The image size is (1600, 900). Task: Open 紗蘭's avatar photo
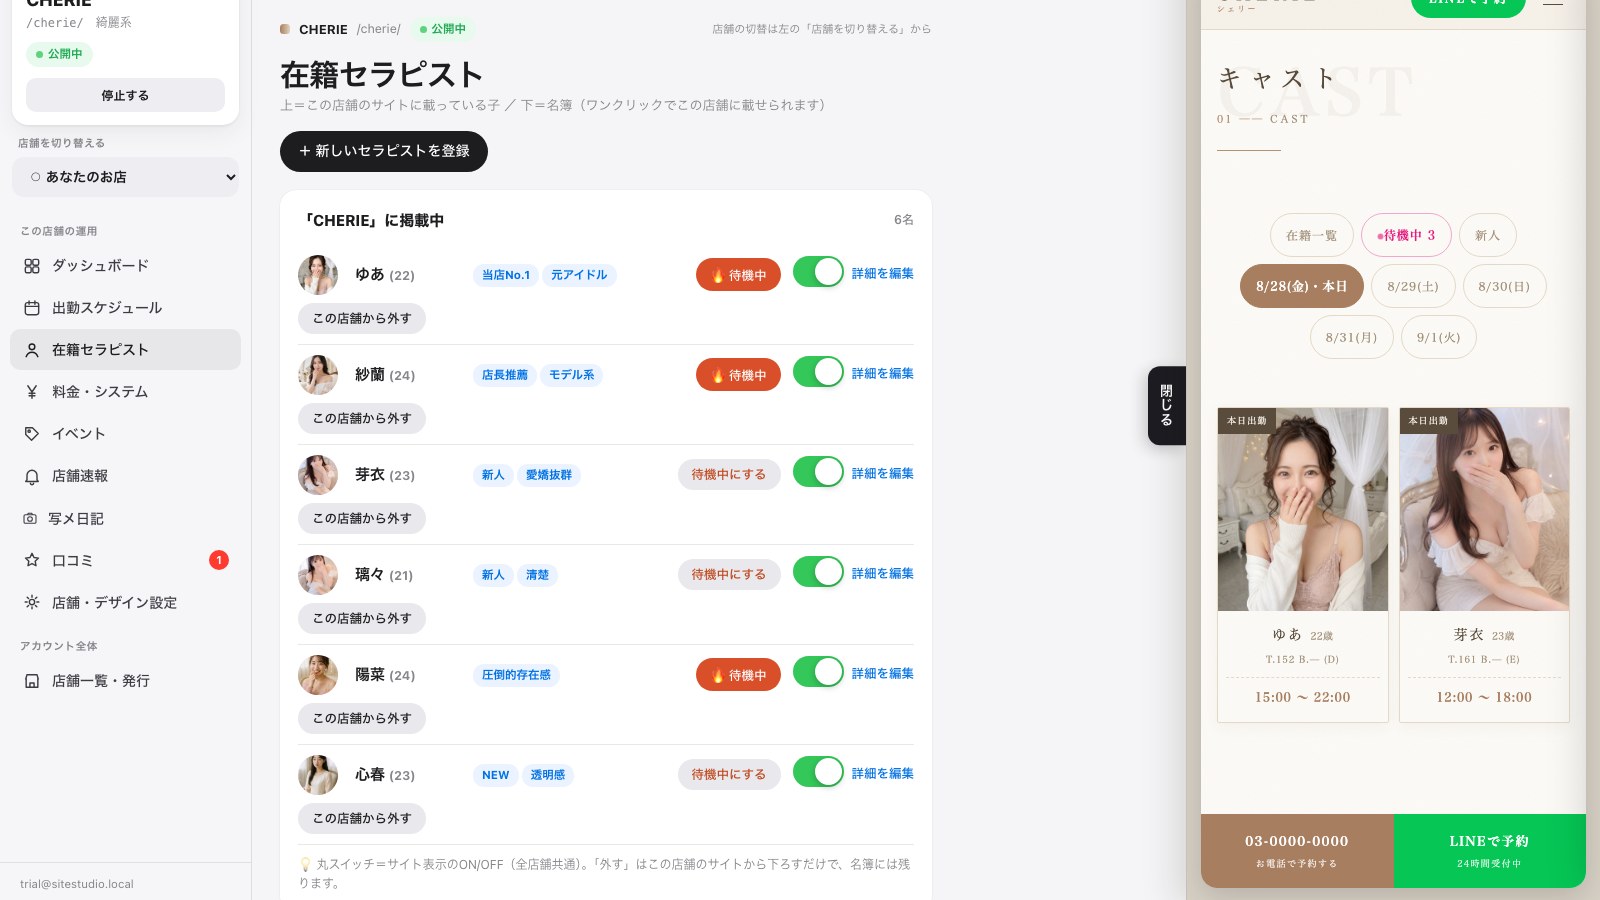tap(318, 375)
